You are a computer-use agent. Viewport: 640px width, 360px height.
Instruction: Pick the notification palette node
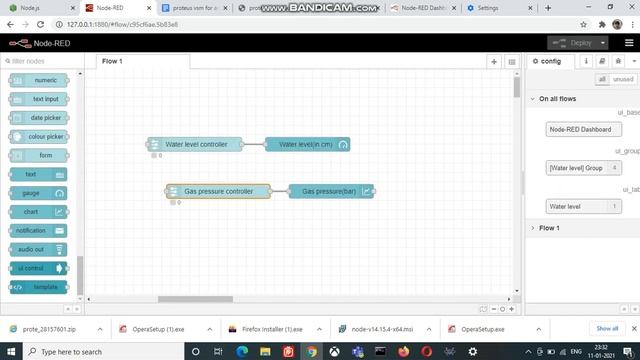39,231
